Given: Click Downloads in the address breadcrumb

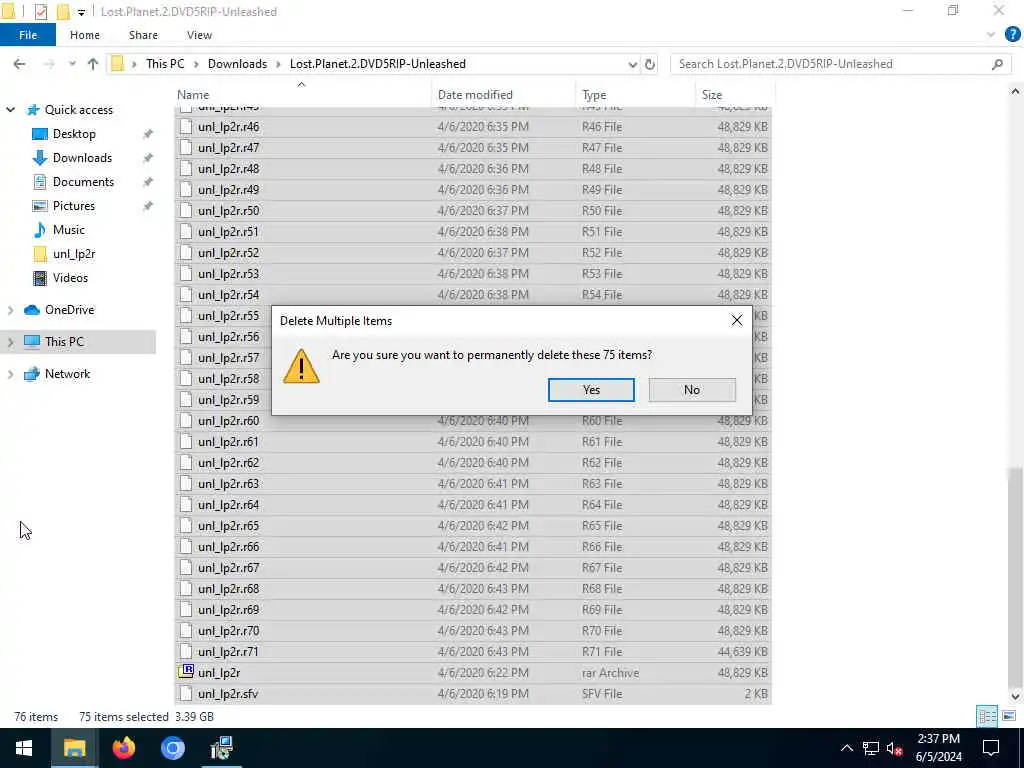Looking at the screenshot, I should point(237,64).
